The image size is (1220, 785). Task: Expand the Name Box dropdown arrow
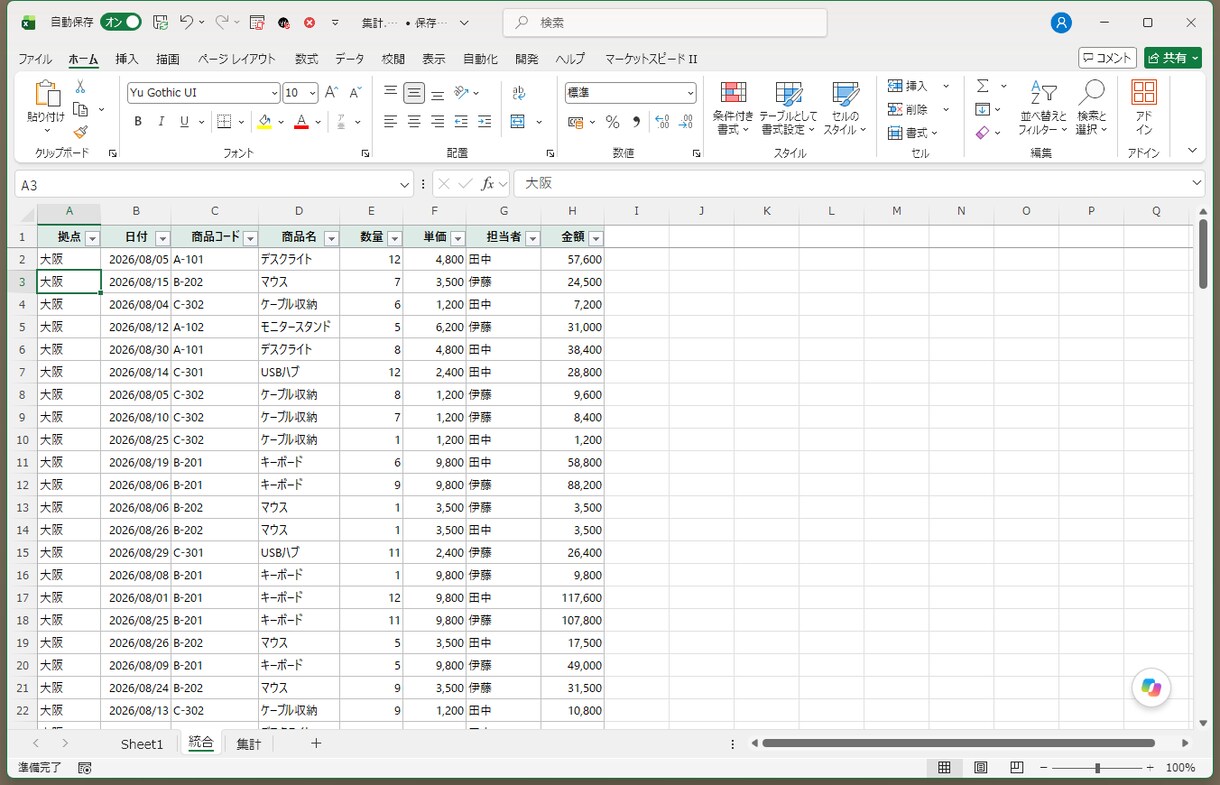click(x=404, y=184)
